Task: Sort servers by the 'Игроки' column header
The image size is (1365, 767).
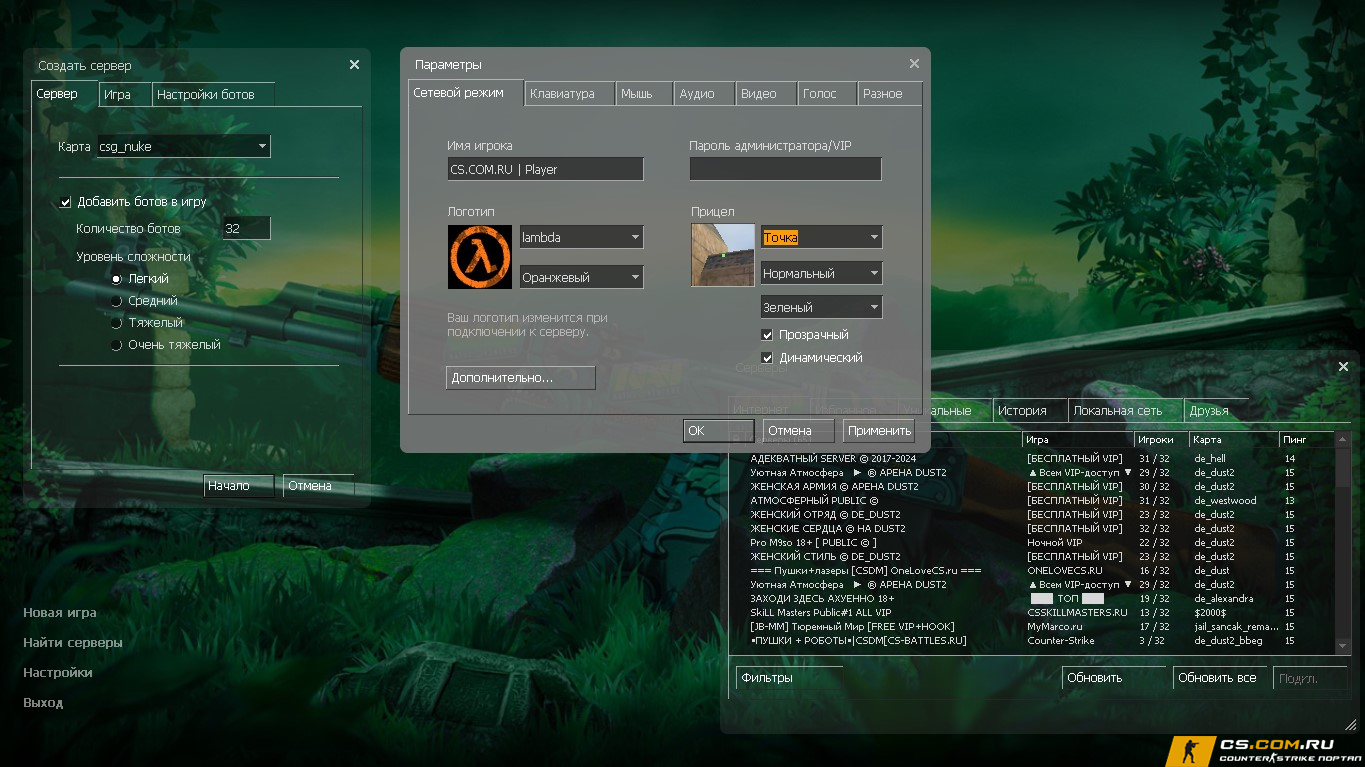Action: 1161,439
